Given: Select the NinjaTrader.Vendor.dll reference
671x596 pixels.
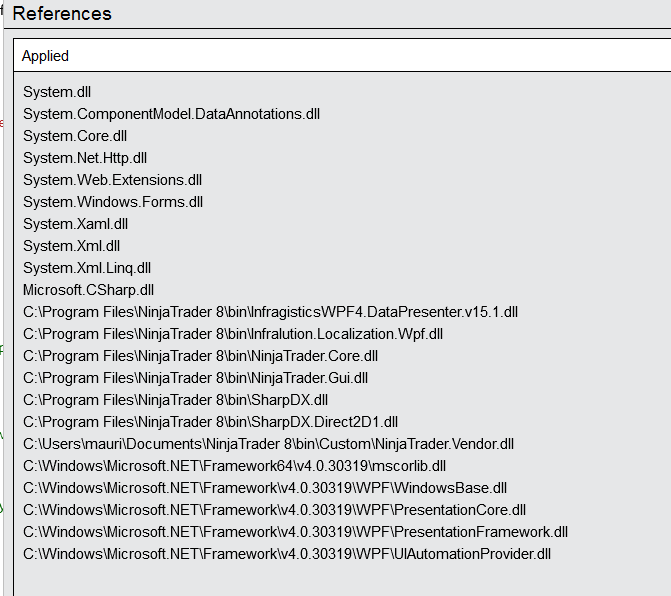Looking at the screenshot, I should coord(268,444).
